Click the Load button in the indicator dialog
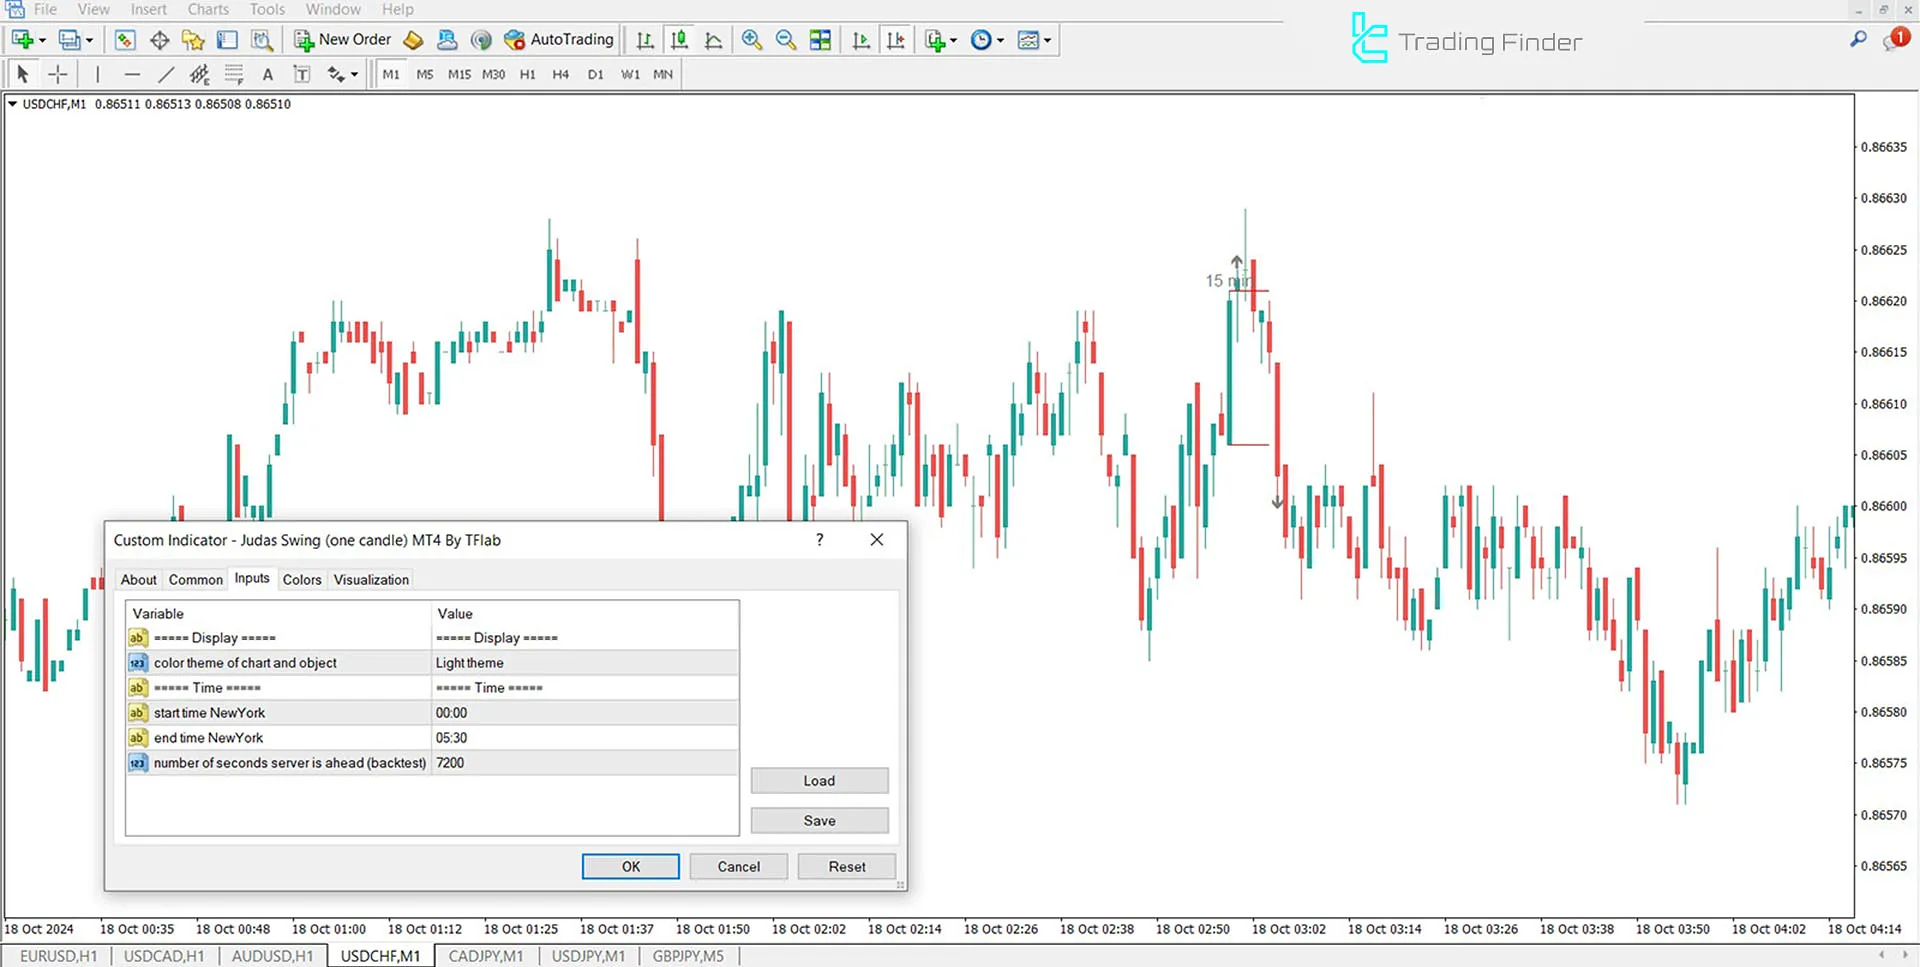Screen dimensions: 1920x967 coord(819,780)
